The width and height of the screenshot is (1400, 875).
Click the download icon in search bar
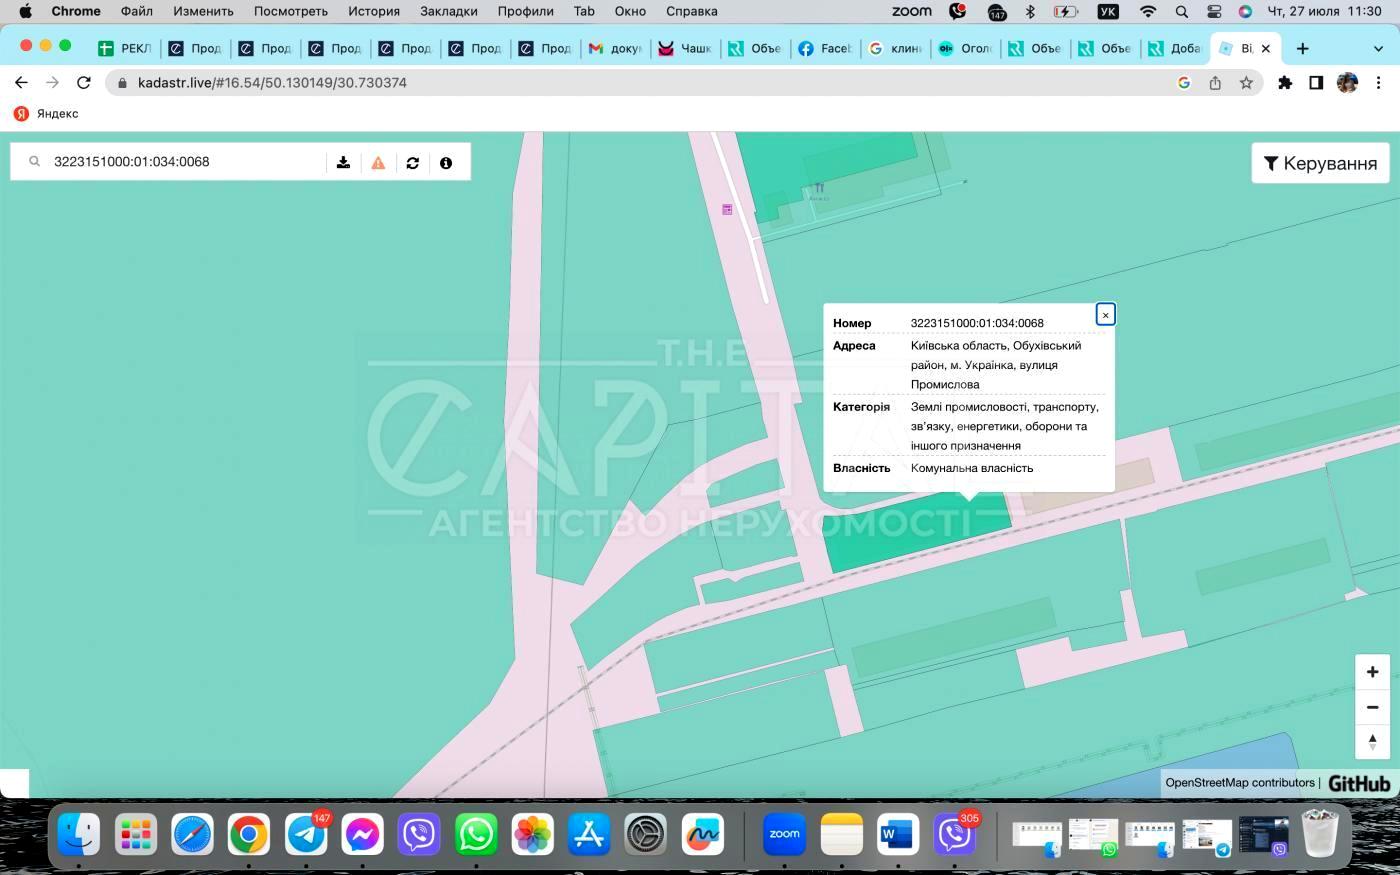point(343,162)
